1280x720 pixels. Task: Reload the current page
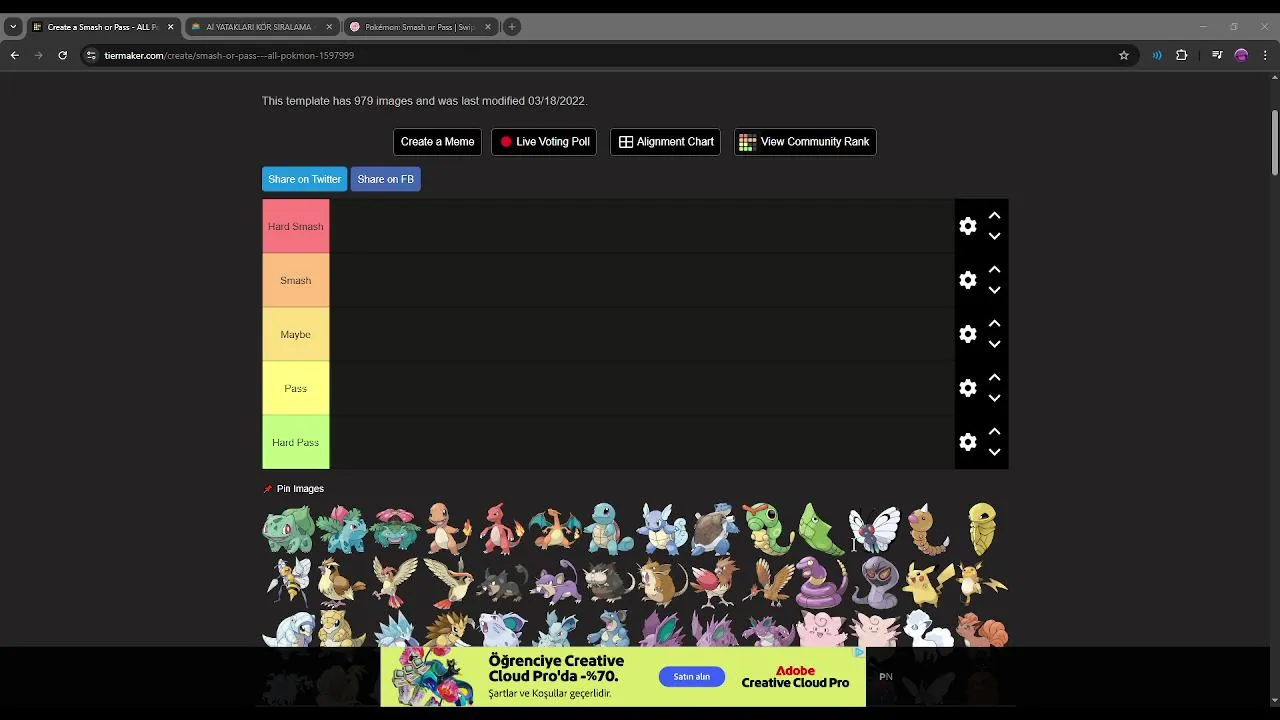tap(62, 55)
